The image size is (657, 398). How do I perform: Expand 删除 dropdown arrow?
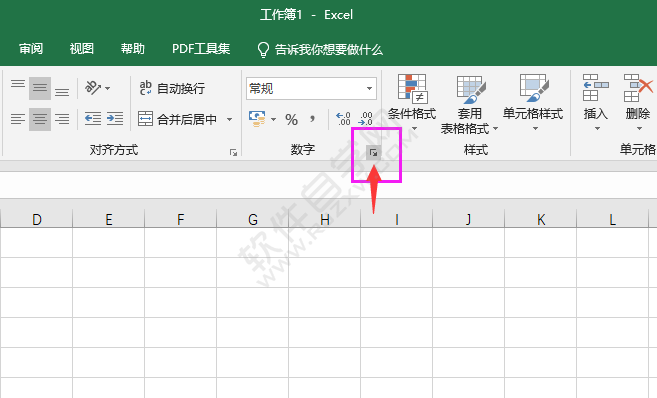(639, 128)
